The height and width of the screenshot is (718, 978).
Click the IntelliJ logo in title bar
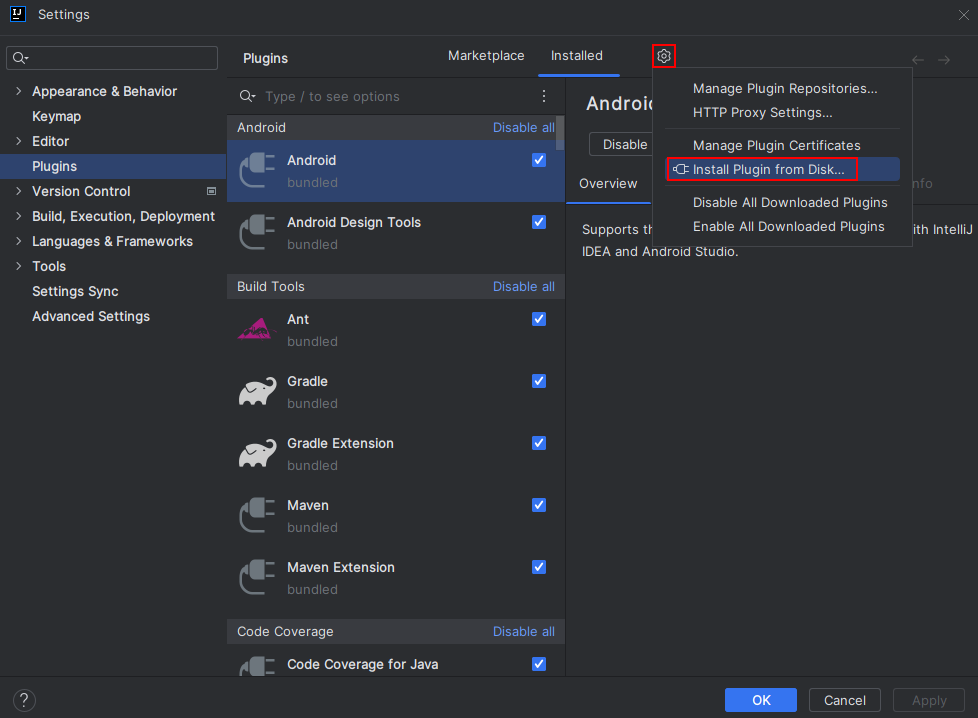click(18, 14)
